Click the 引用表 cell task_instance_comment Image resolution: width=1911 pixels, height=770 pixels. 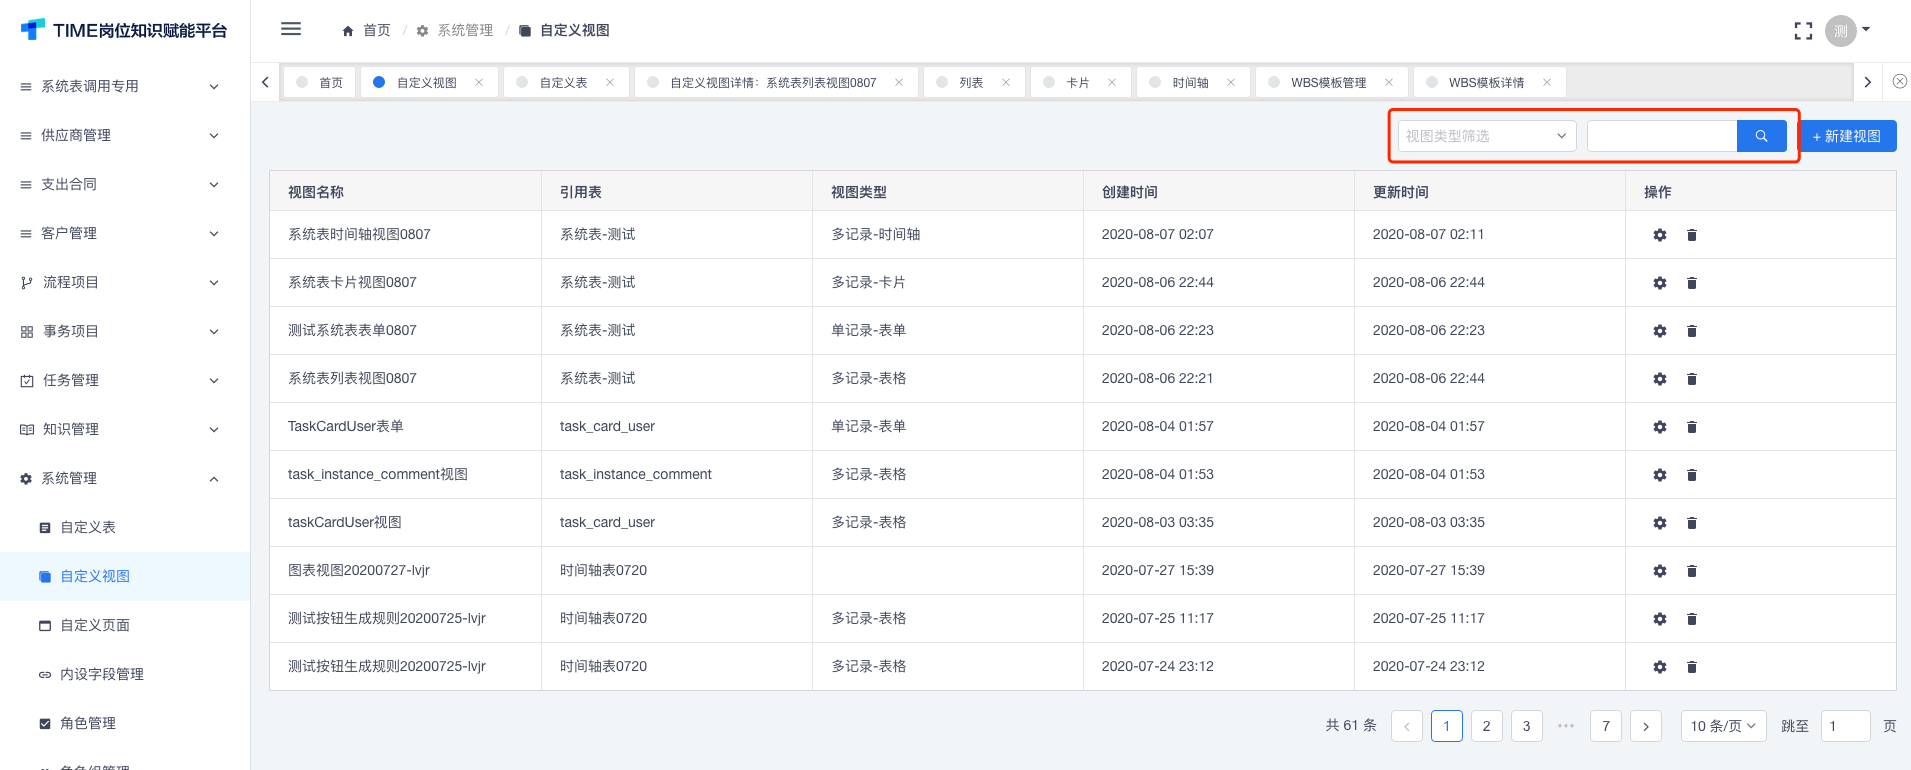[636, 474]
